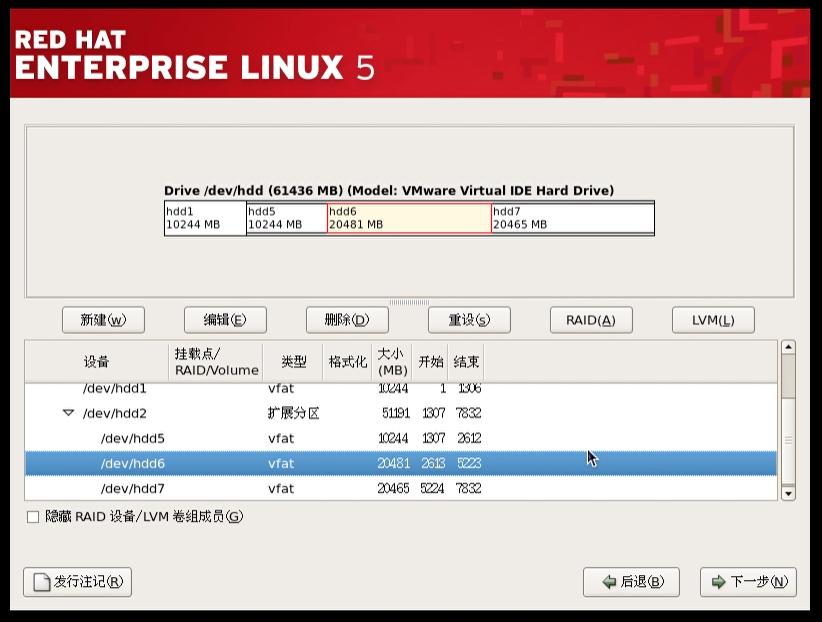
Task: Select the /dev/hdd7 row
Action: (x=401, y=488)
